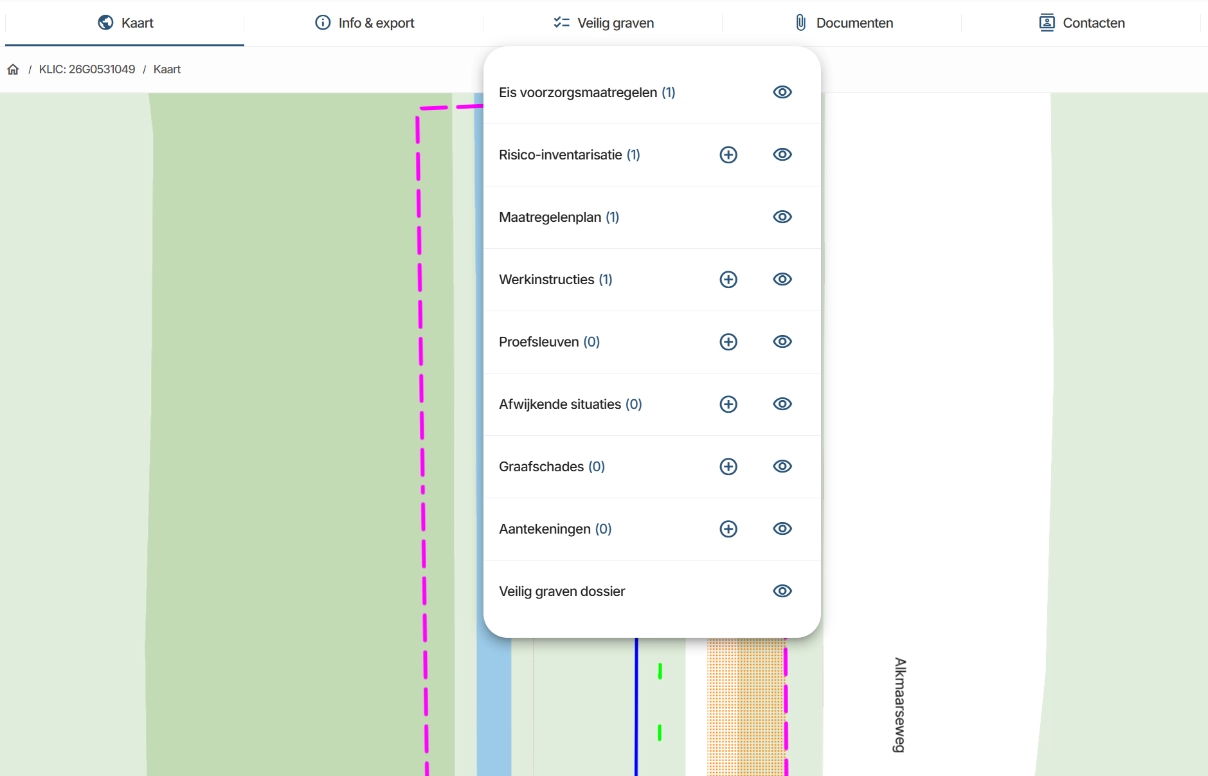The width and height of the screenshot is (1208, 776).
Task: Toggle eye icon for Graafschades
Action: pos(782,467)
